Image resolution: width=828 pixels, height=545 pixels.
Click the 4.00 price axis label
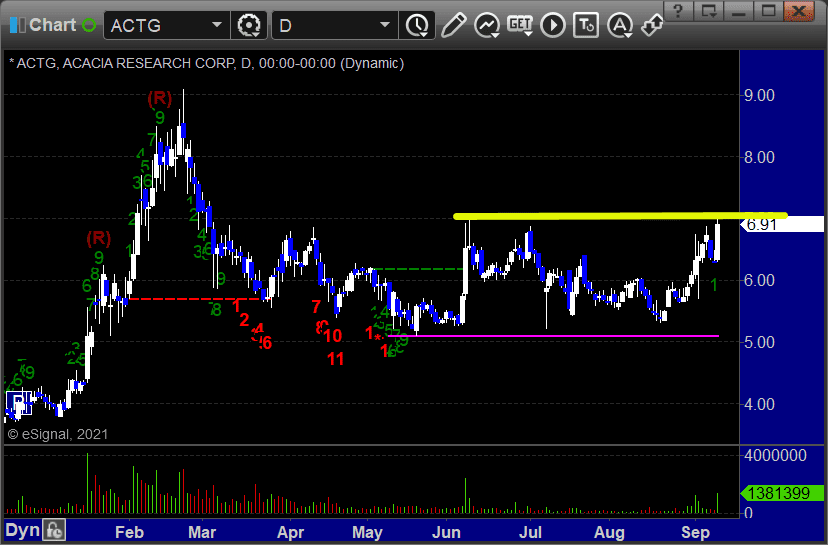click(759, 404)
